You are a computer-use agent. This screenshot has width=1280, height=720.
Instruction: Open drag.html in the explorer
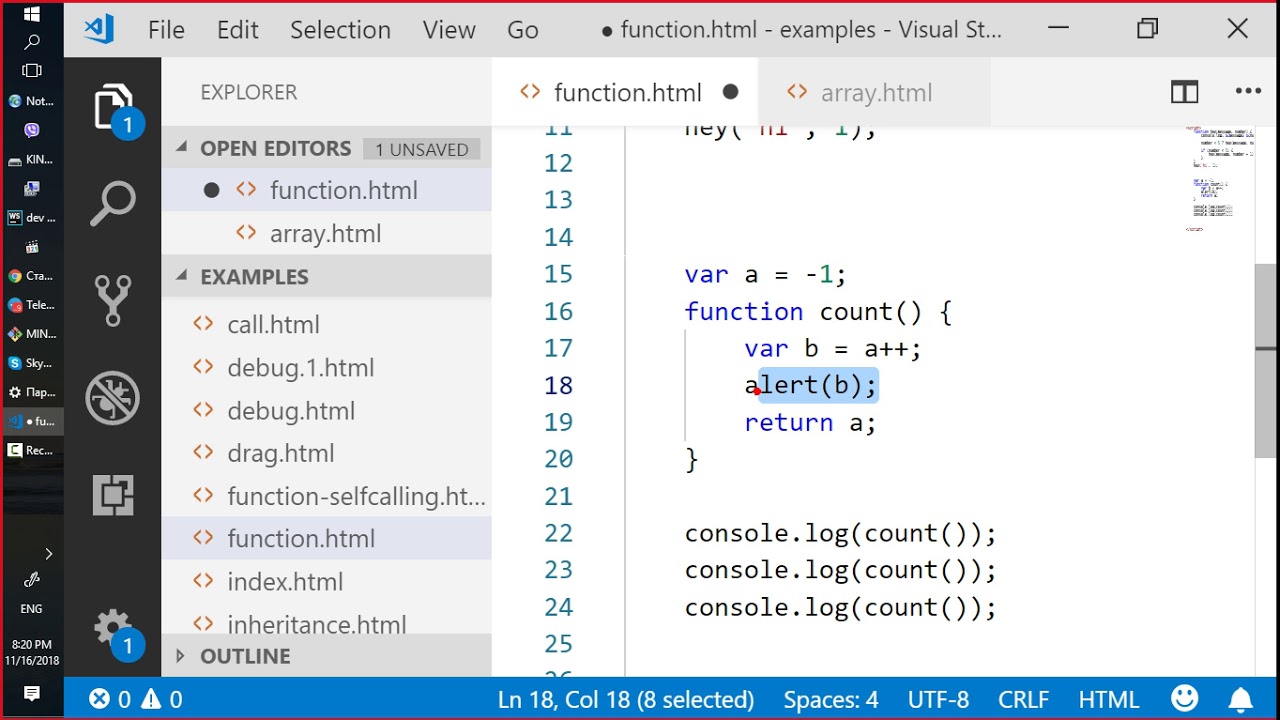(326, 453)
